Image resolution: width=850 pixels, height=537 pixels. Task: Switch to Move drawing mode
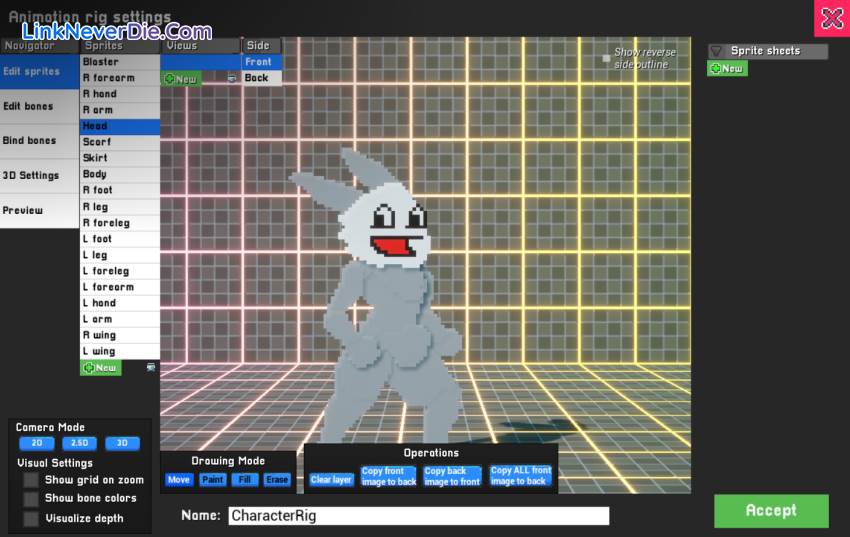[x=179, y=480]
